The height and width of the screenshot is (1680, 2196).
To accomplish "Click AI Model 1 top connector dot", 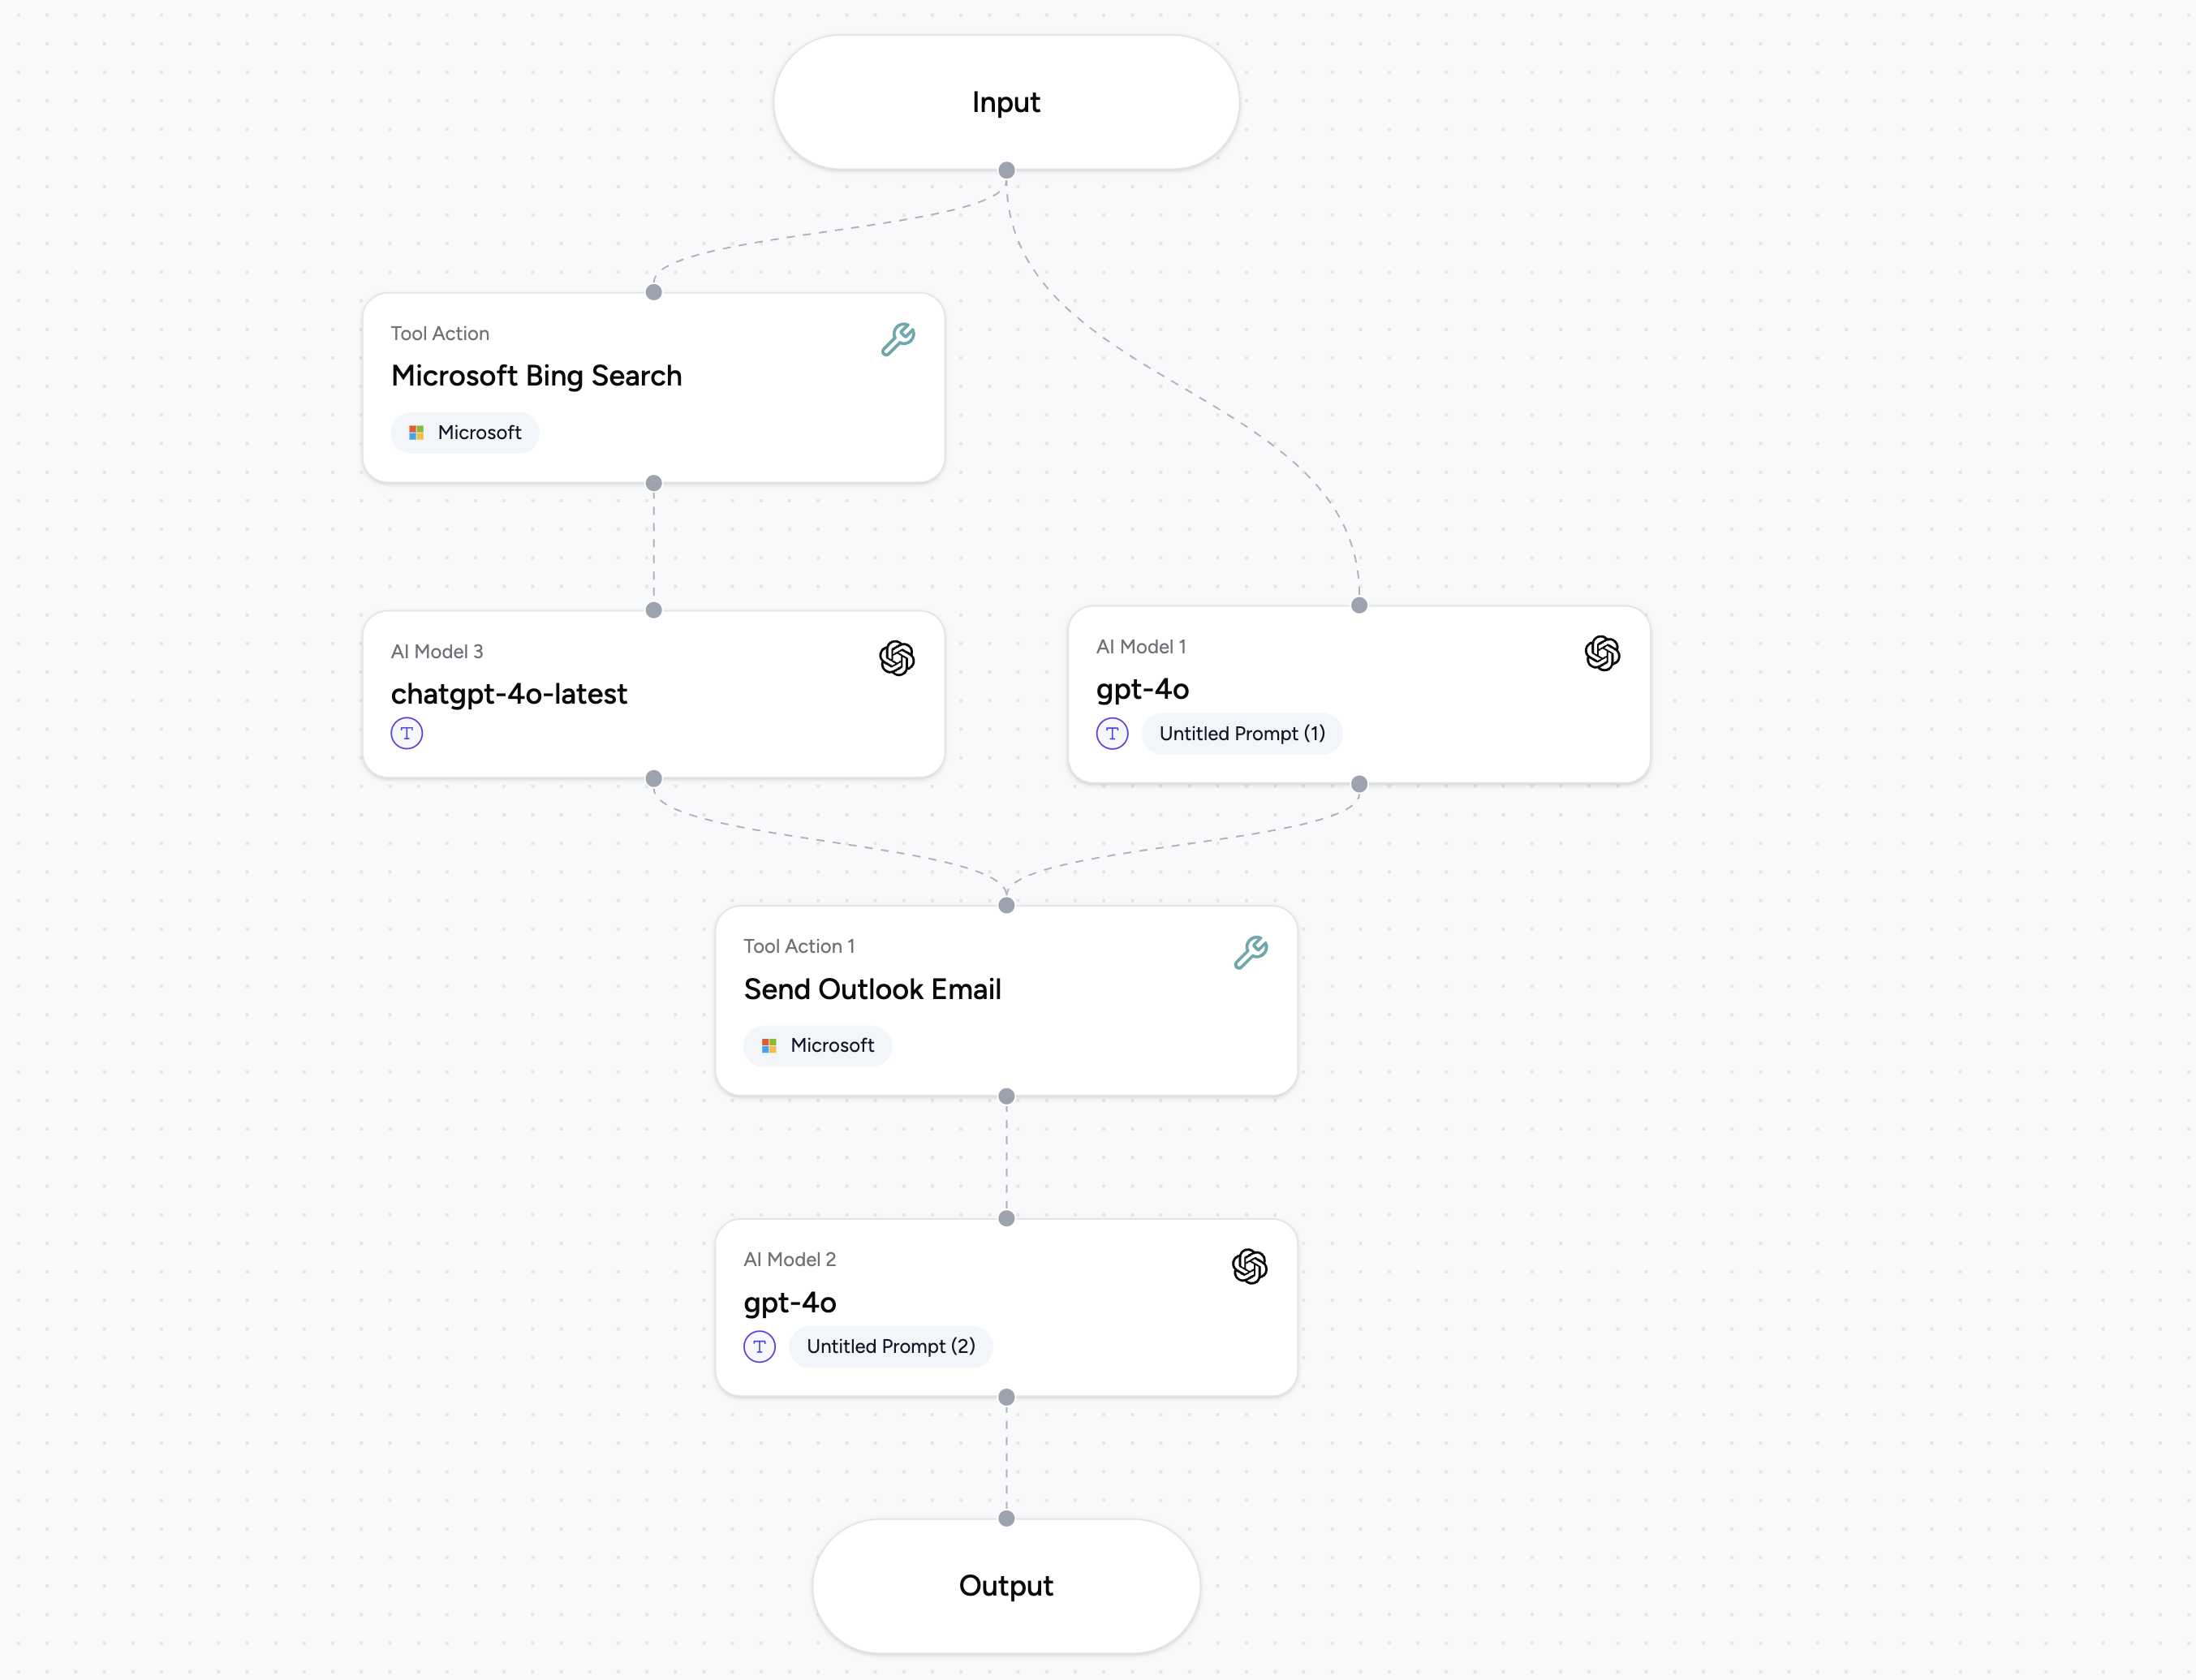I will [x=1359, y=605].
